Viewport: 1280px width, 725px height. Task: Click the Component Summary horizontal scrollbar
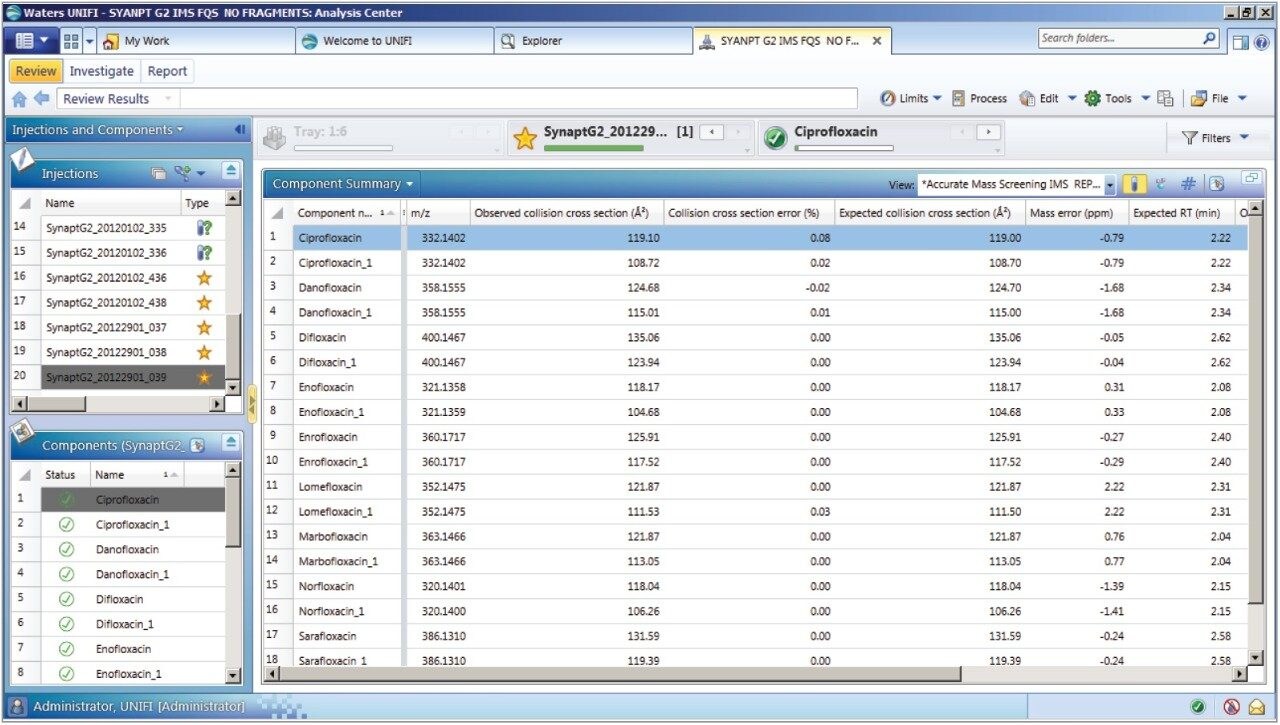(756, 675)
